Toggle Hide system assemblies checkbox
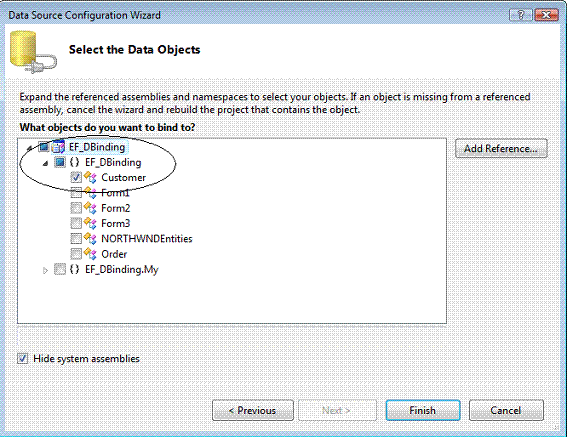 tap(22, 358)
